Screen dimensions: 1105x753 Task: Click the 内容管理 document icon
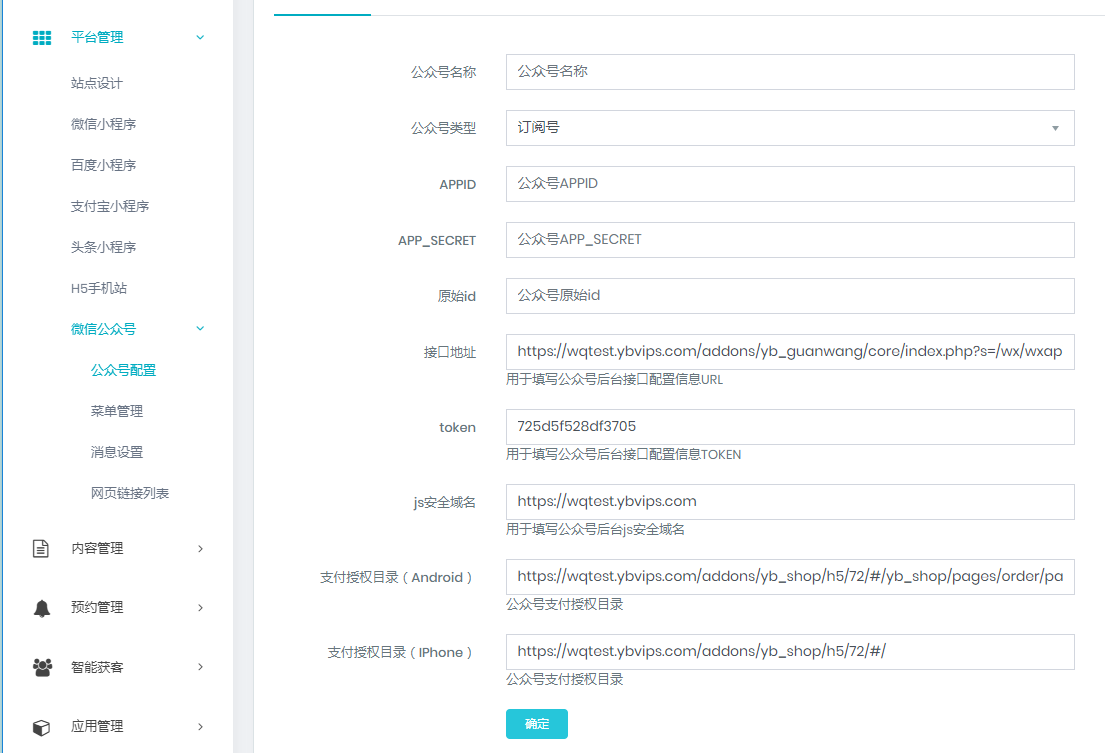[x=41, y=549]
